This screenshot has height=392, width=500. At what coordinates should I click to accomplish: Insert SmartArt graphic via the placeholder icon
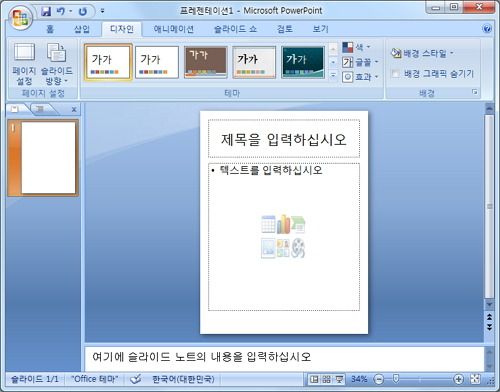click(x=298, y=224)
